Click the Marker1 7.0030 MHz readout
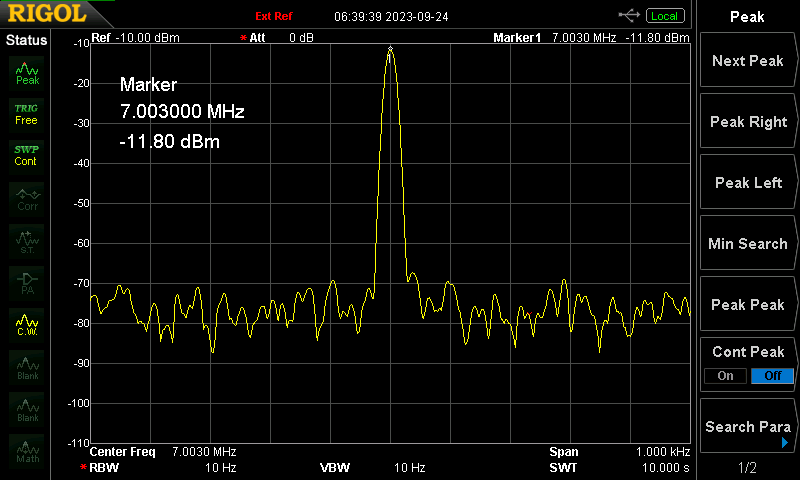 (555, 38)
